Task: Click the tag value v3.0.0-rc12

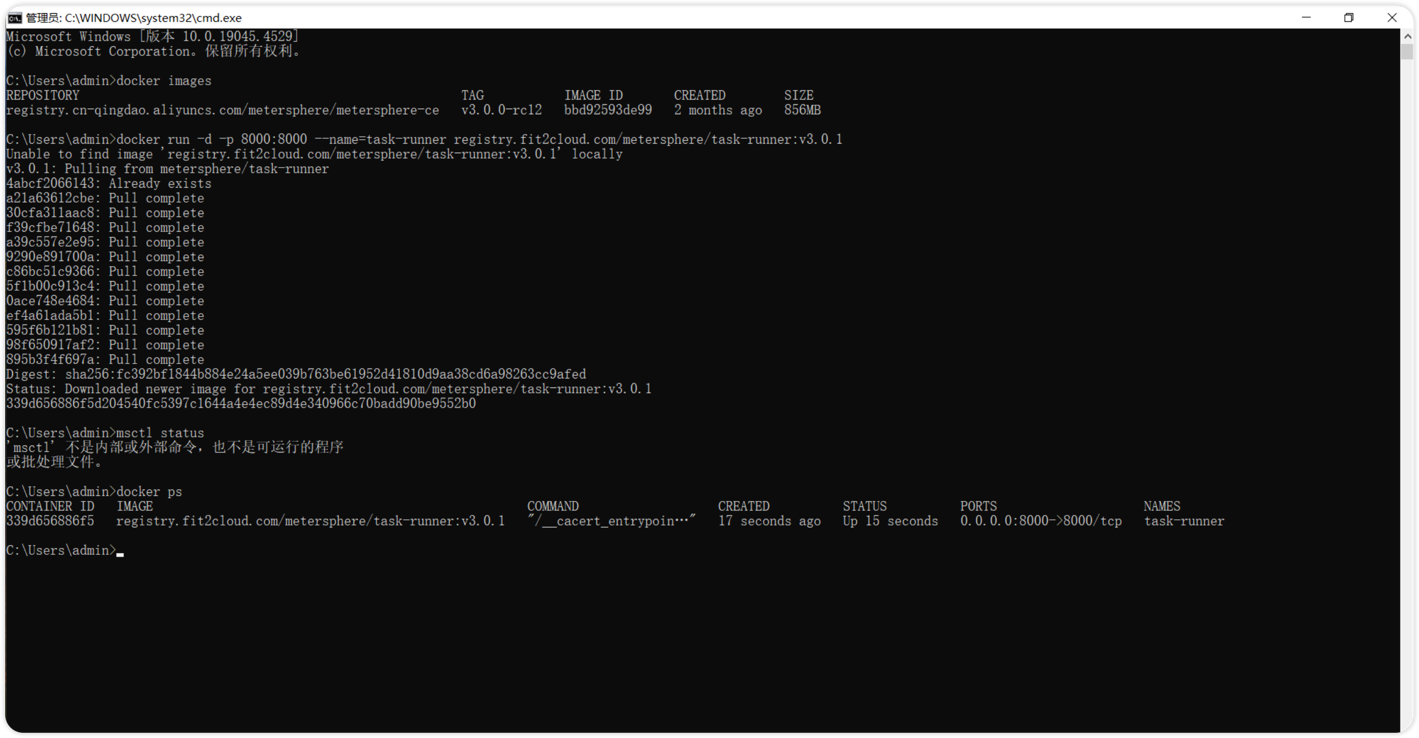Action: (x=502, y=110)
